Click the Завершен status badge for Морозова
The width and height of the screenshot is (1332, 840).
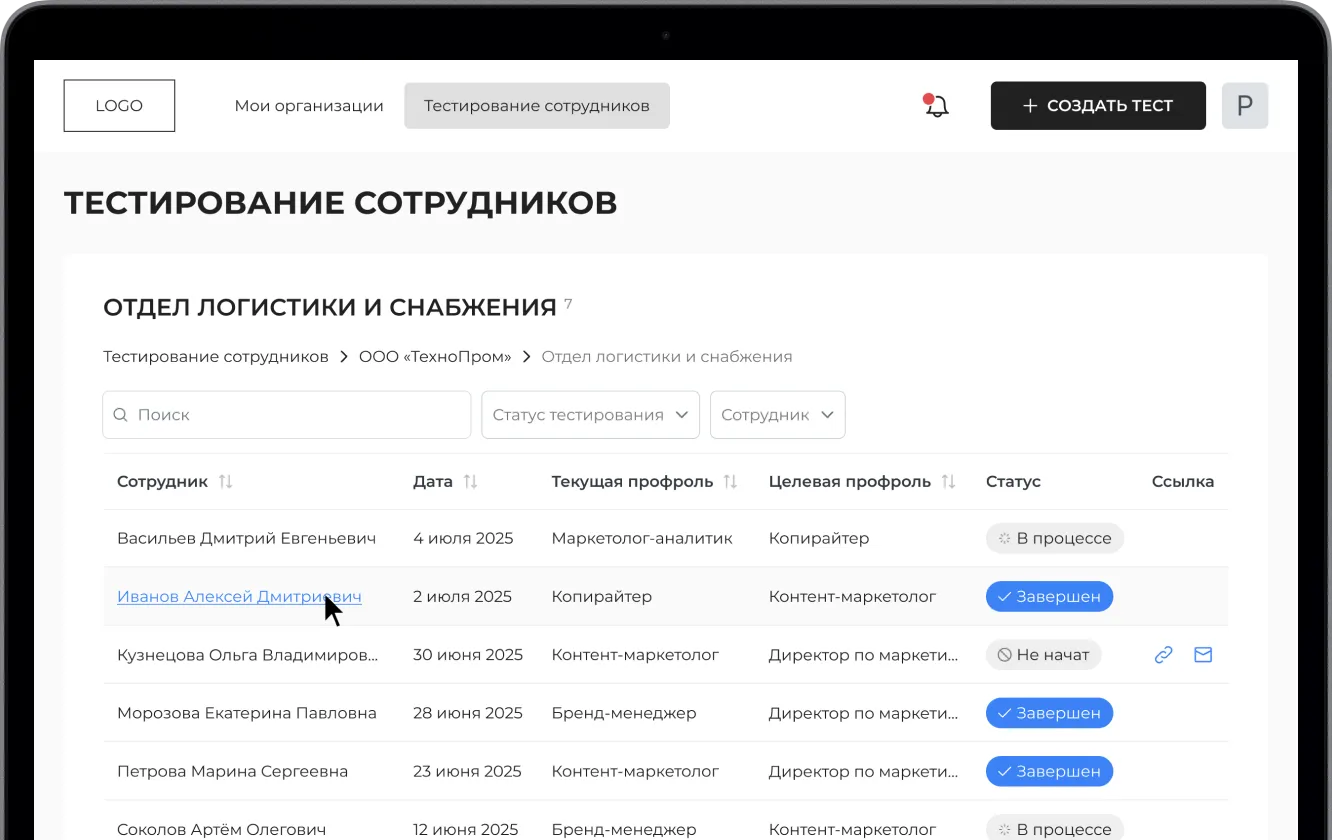(x=1049, y=713)
